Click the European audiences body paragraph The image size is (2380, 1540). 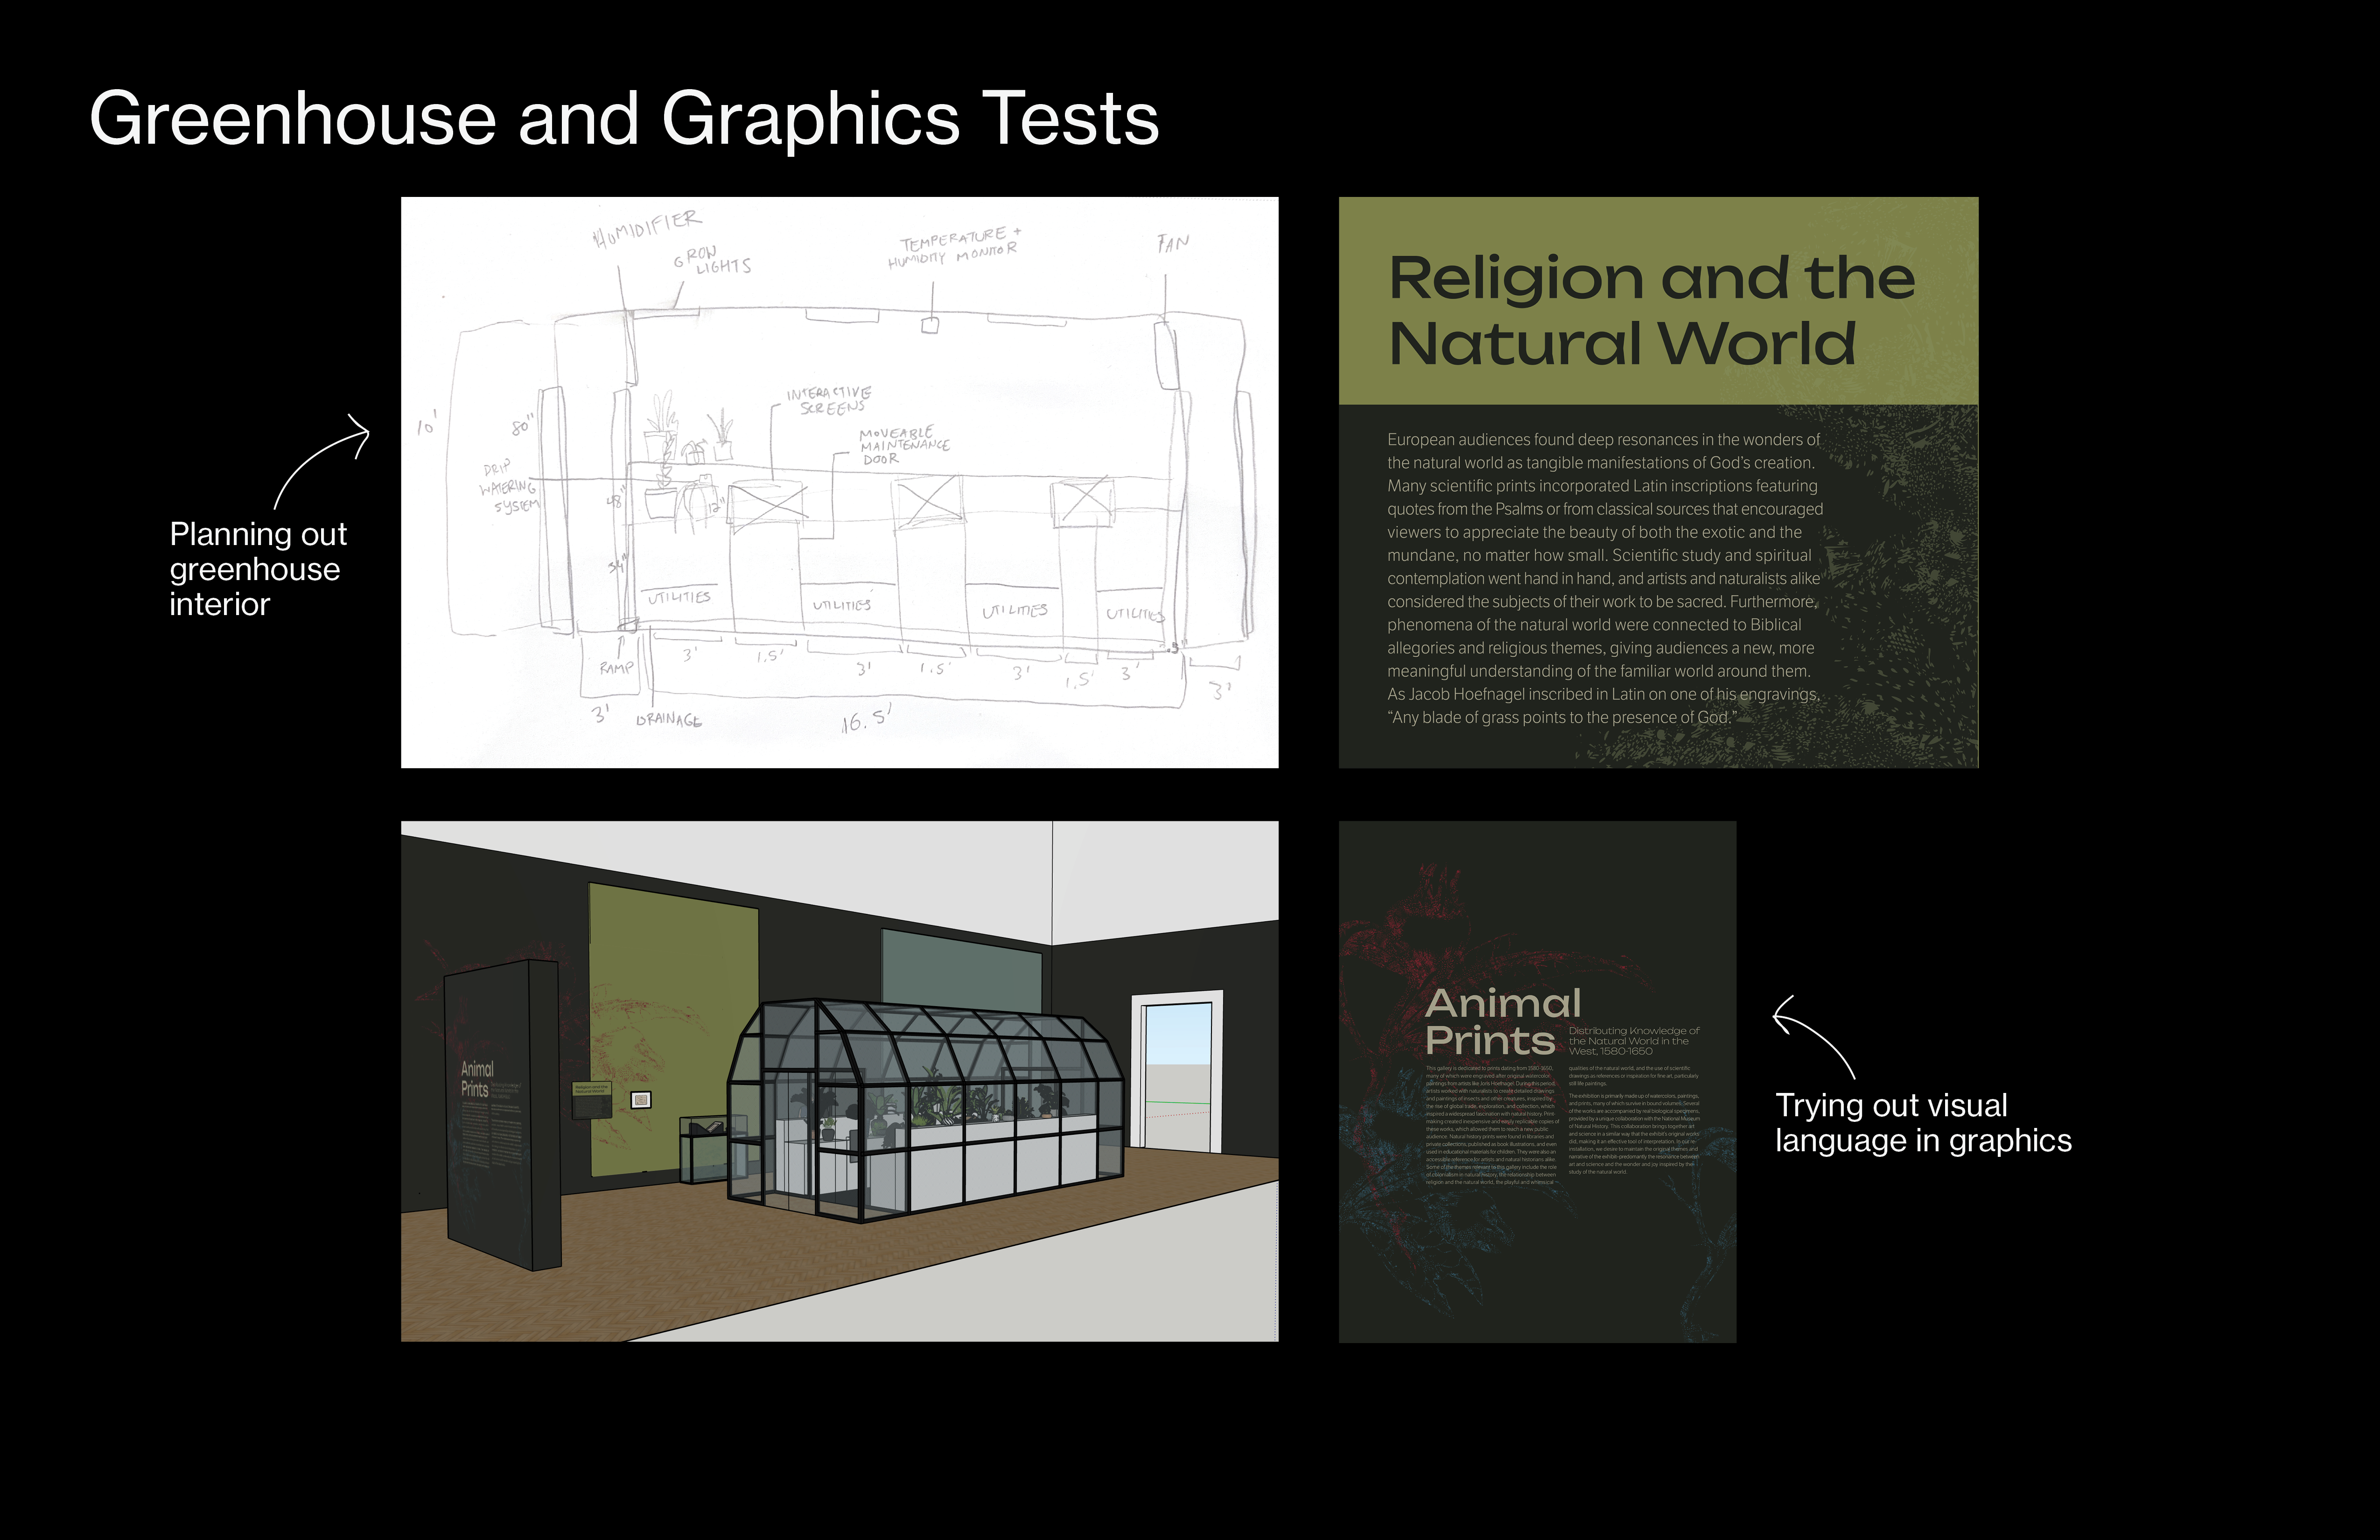pyautogui.click(x=1604, y=578)
